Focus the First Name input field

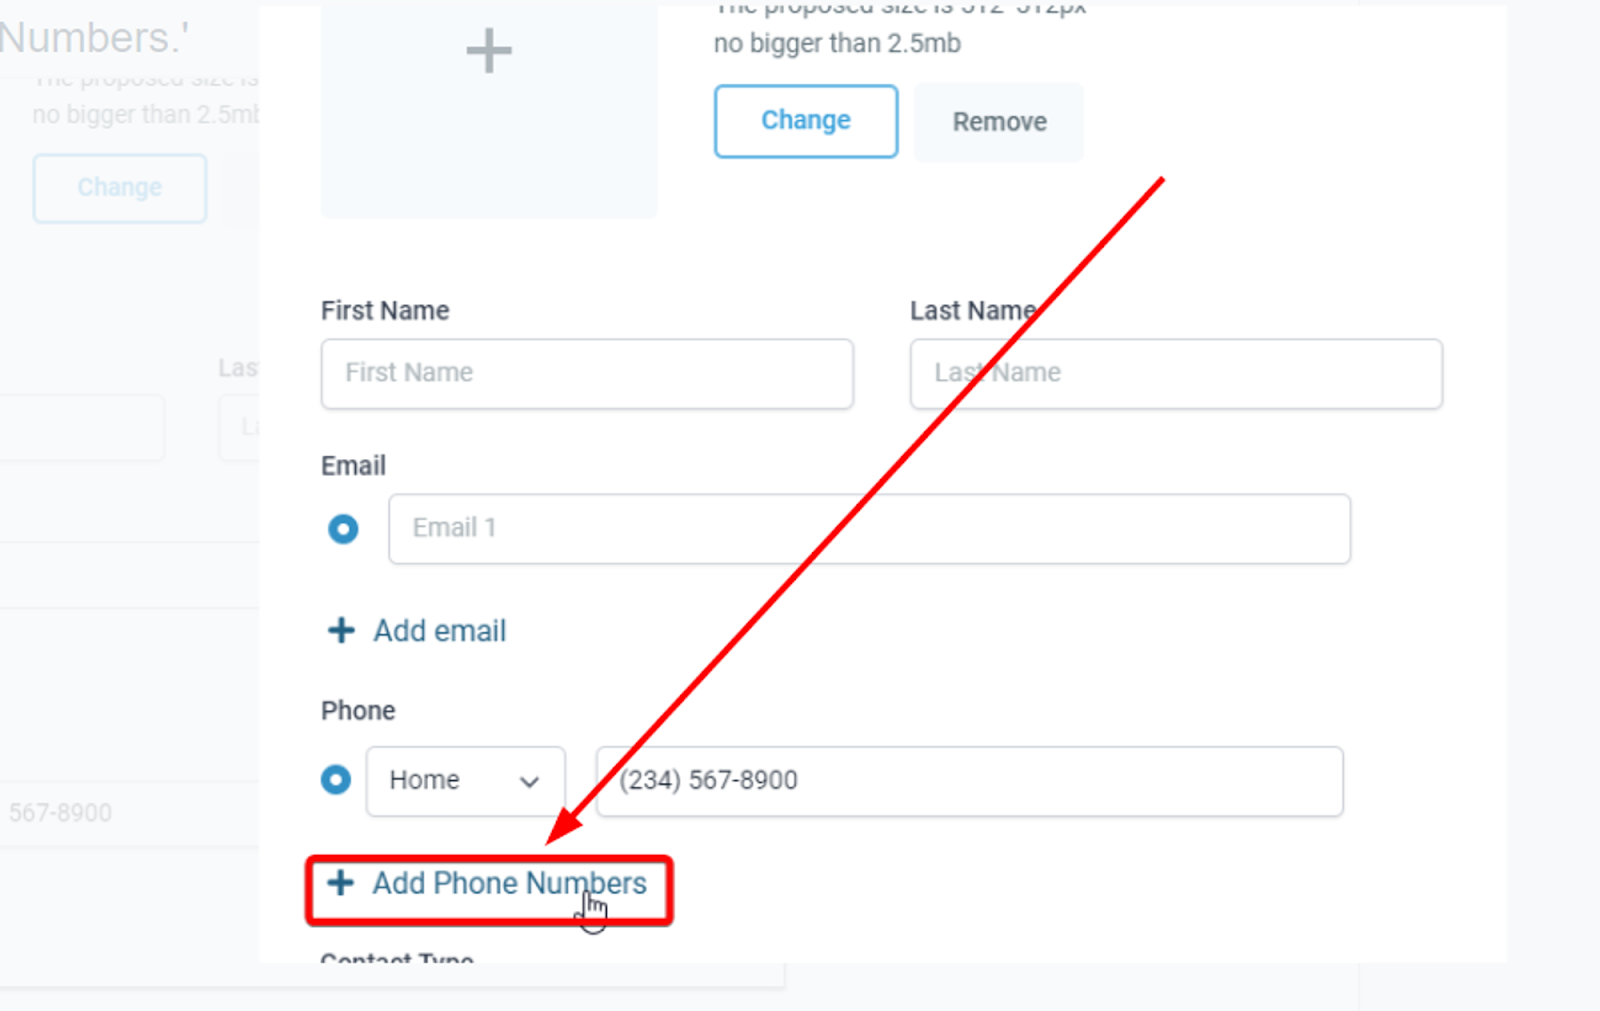click(x=587, y=373)
